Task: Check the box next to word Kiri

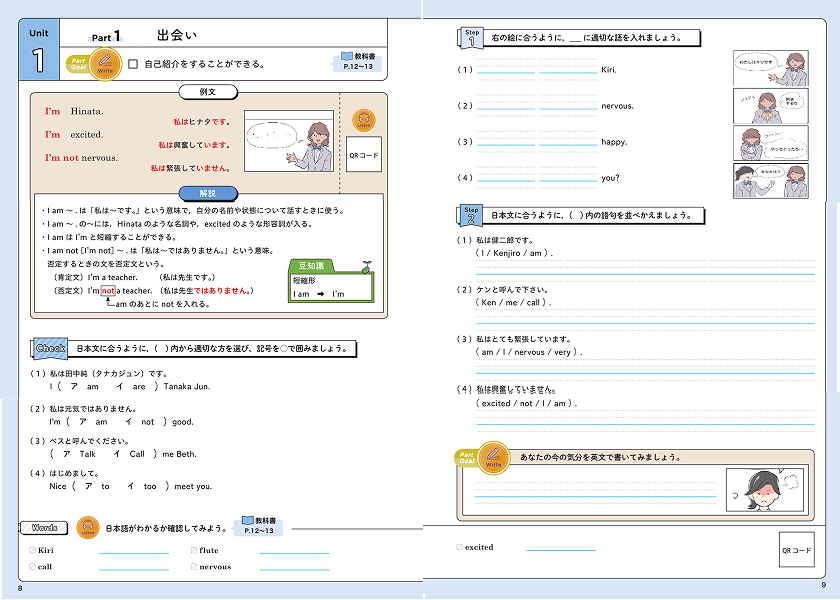Action: 33,550
